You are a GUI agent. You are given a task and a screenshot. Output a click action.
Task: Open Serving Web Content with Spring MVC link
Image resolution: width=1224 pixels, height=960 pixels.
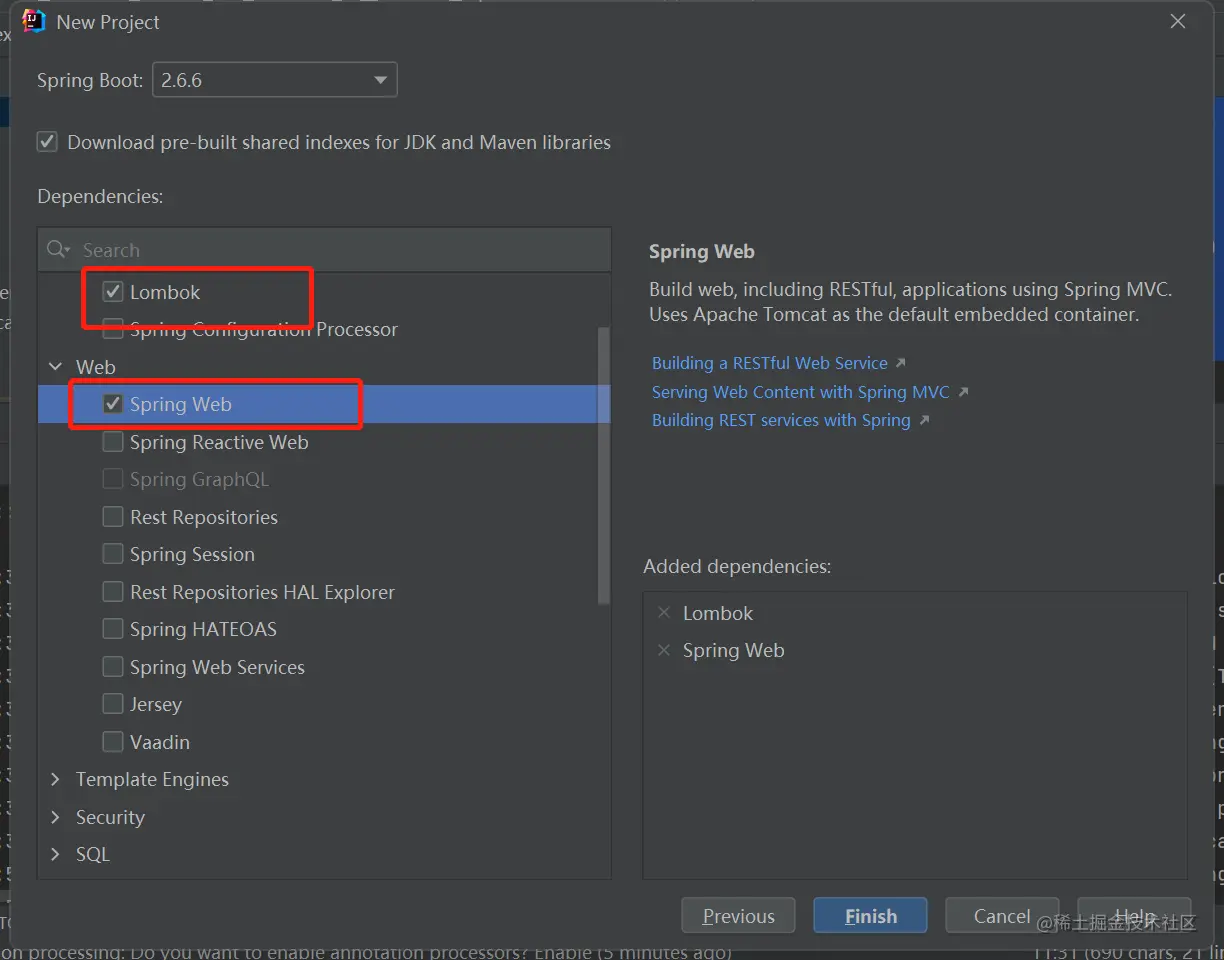click(x=801, y=392)
